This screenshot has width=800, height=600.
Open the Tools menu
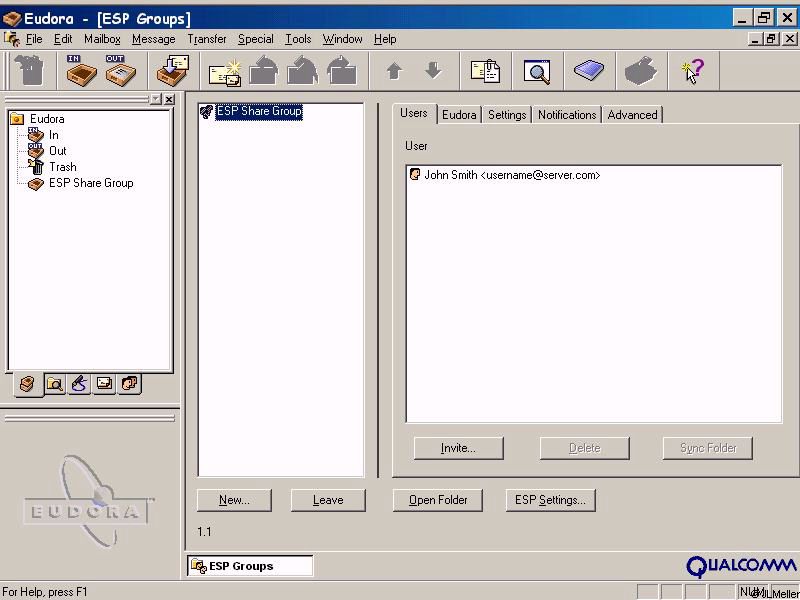point(298,39)
